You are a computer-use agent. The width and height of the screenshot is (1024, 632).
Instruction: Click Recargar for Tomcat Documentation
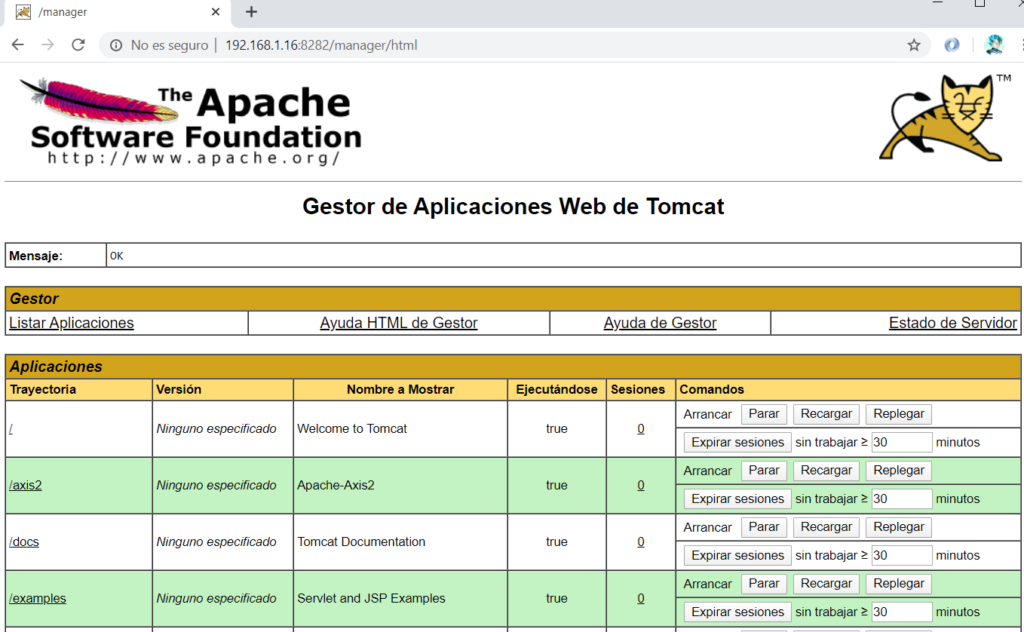tap(826, 527)
